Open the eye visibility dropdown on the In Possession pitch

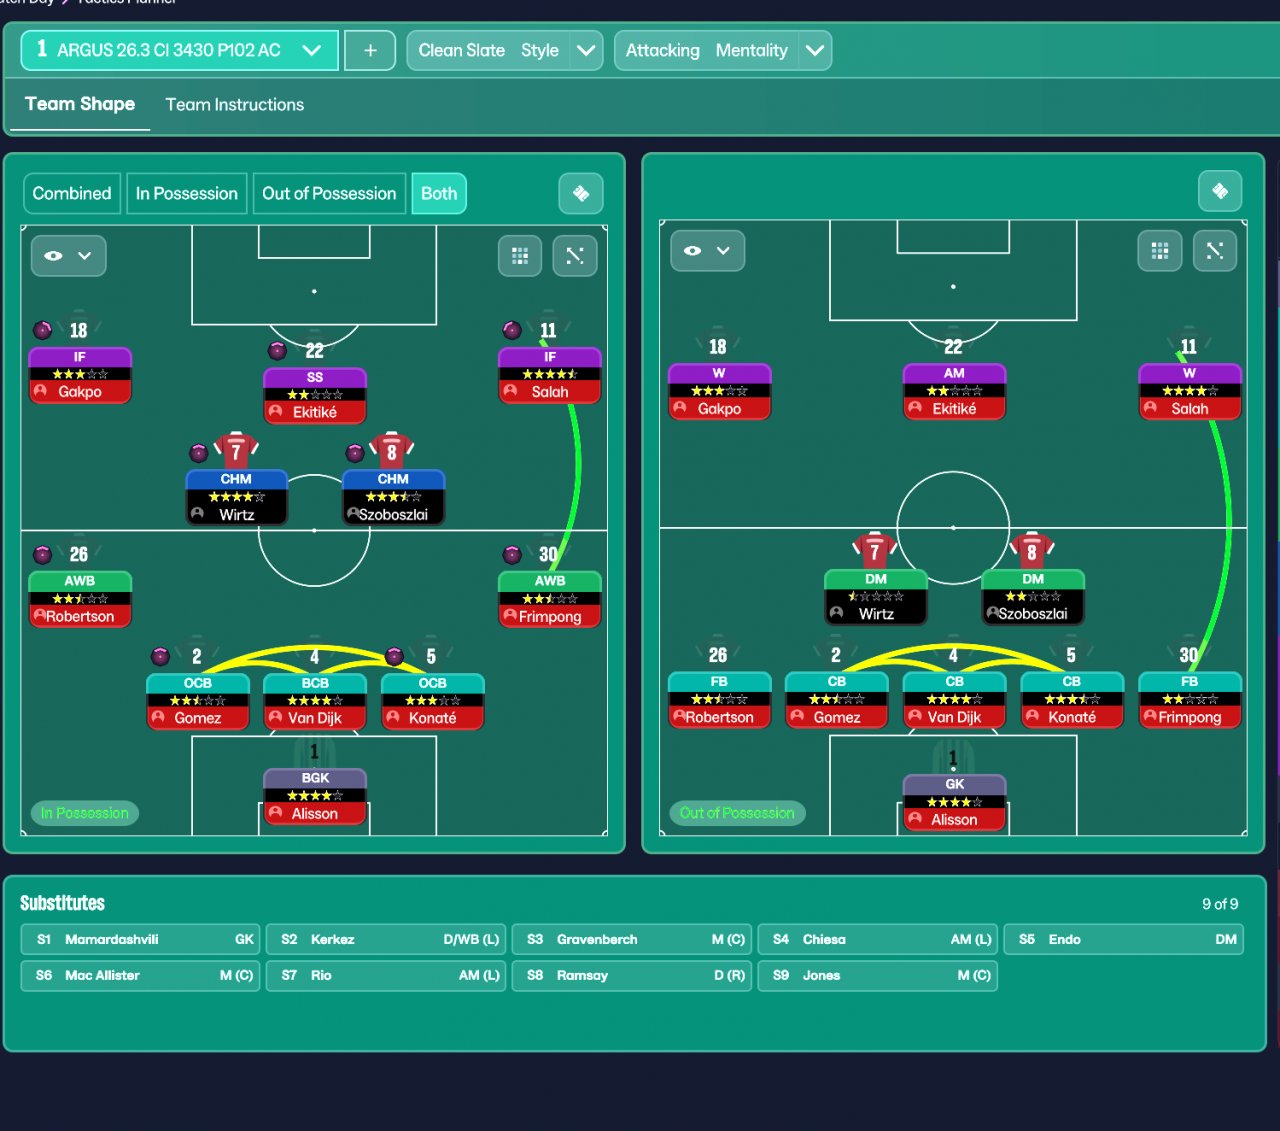(x=68, y=256)
